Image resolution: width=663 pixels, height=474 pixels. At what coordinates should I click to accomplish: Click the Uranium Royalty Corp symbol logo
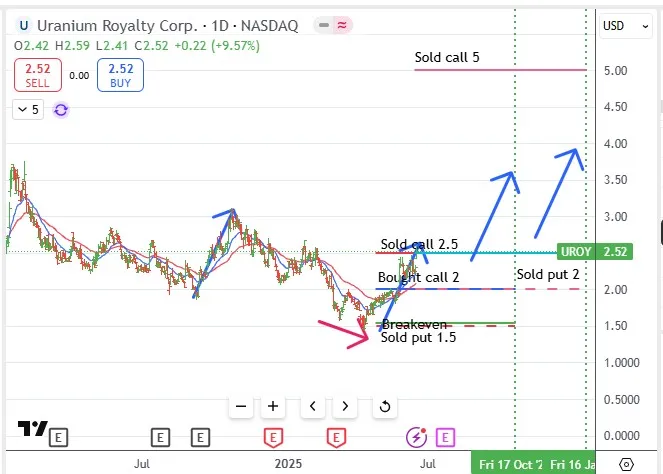23,25
